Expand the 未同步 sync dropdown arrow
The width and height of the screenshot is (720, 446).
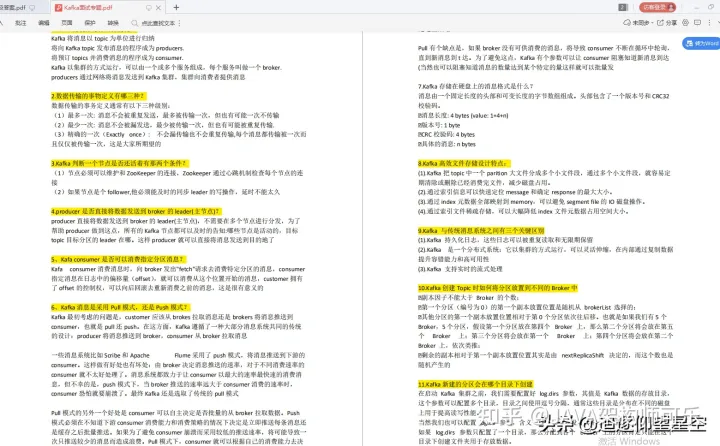(x=652, y=23)
